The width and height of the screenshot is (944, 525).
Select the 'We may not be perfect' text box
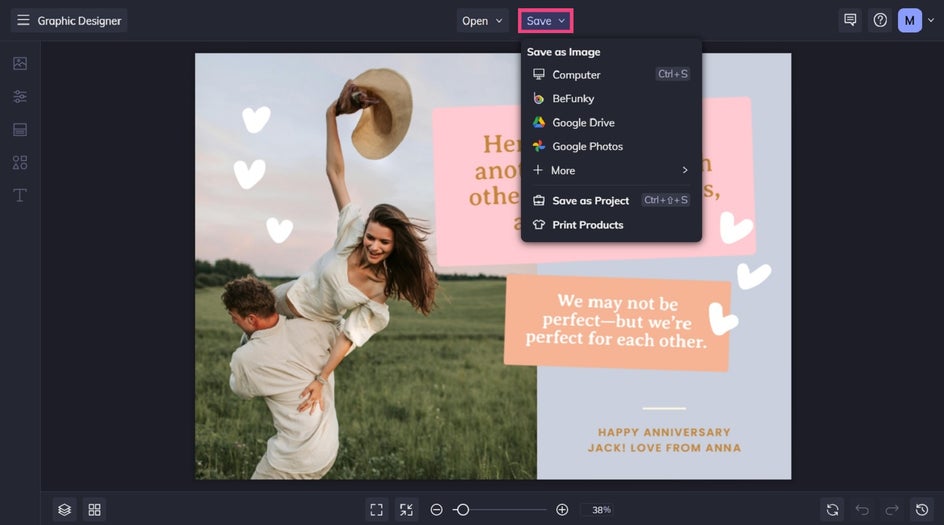click(616, 322)
